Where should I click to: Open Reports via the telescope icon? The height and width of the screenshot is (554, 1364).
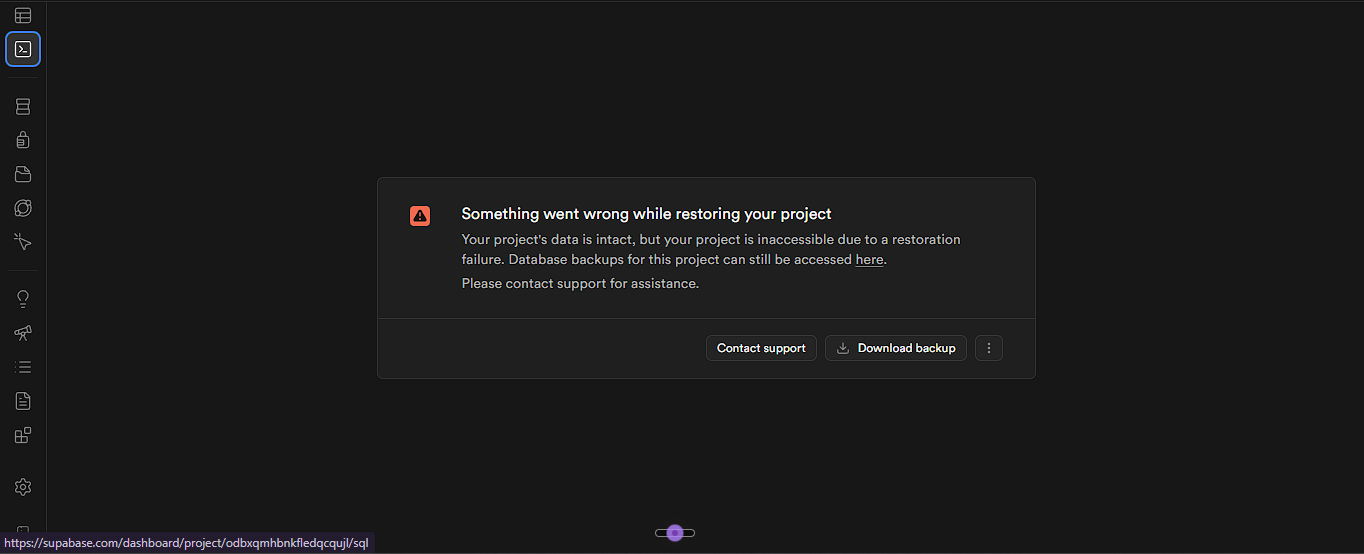point(23,333)
